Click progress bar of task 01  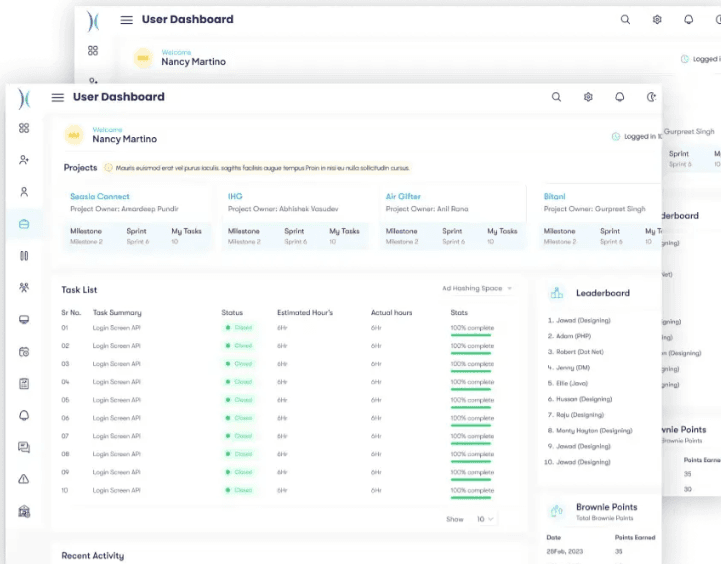471,335
